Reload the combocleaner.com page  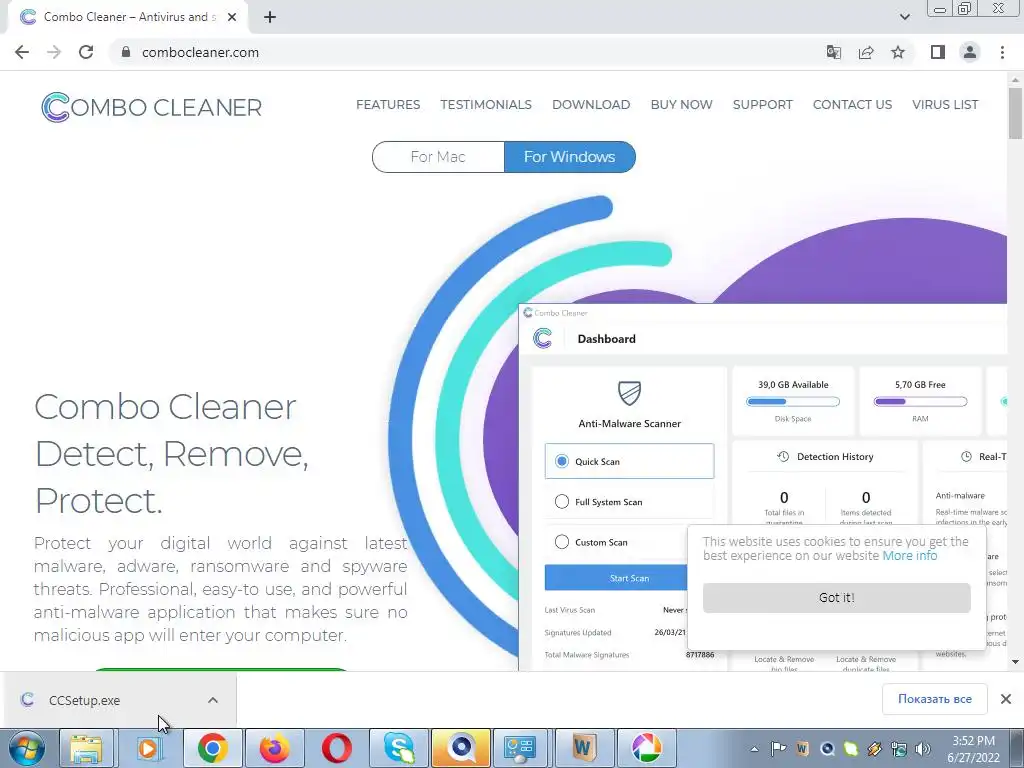pos(86,52)
